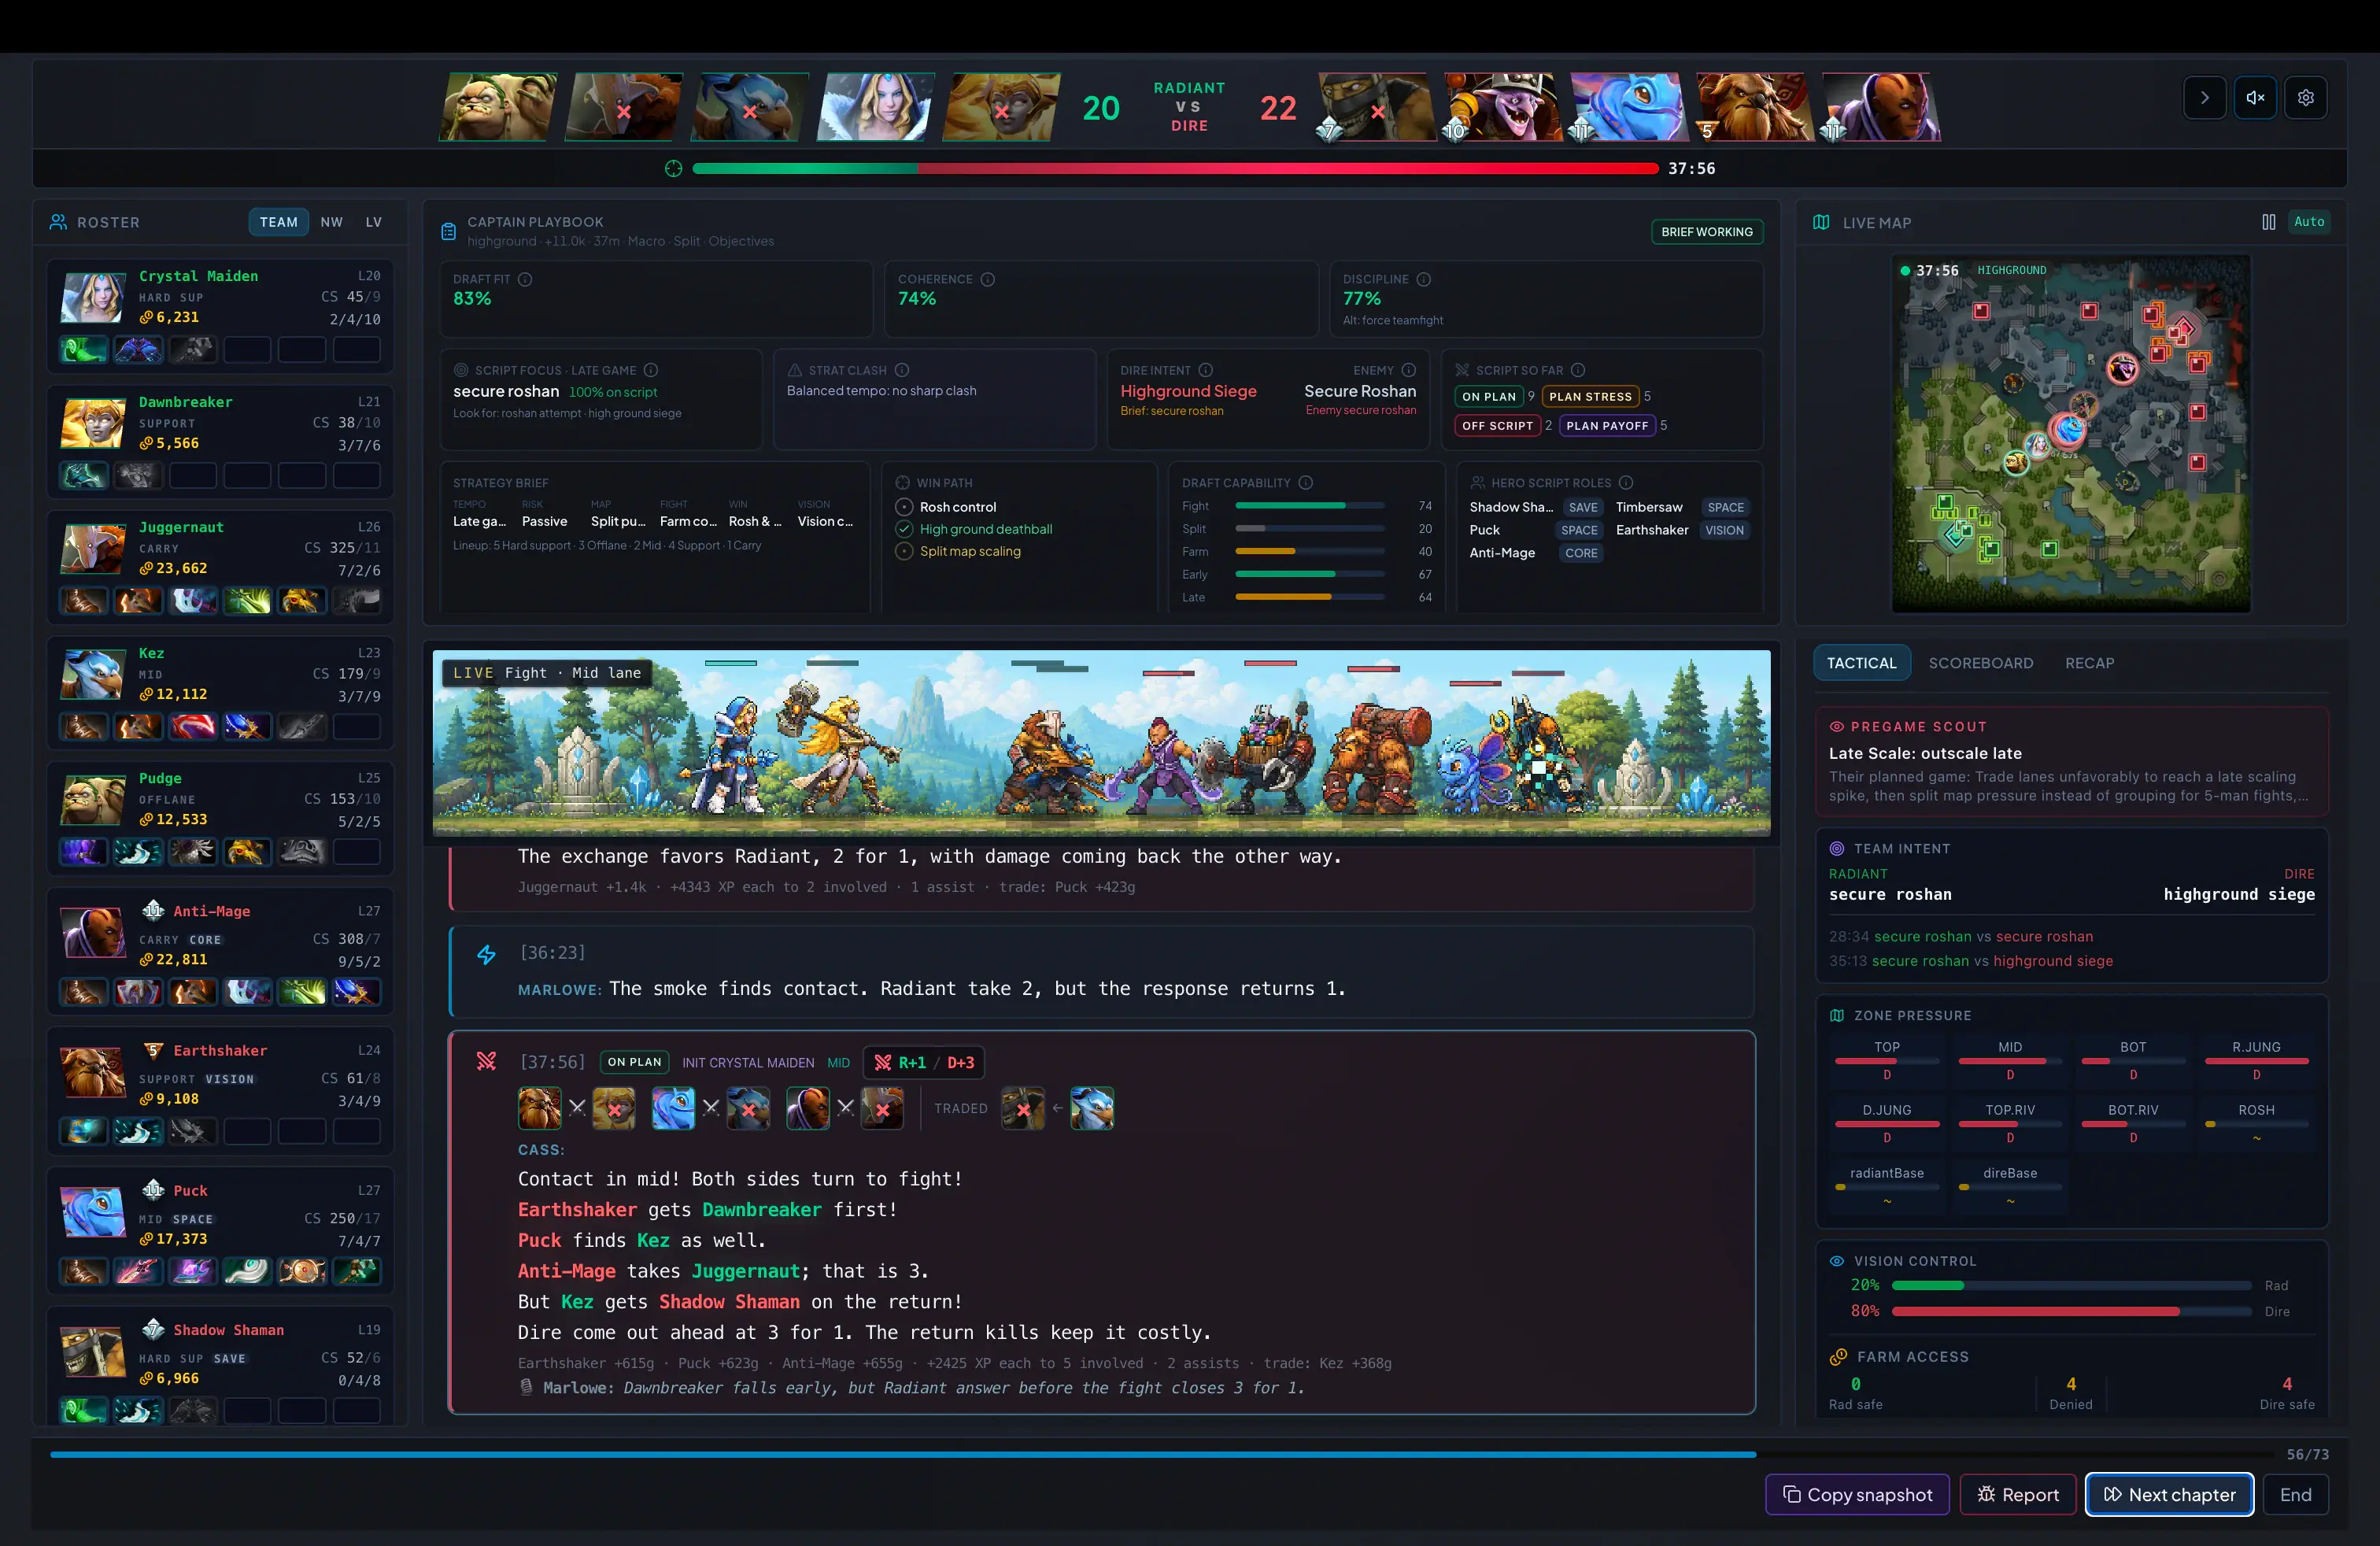Viewport: 2380px width, 1546px height.
Task: Click the Pudge hero portrait in top bar
Action: point(498,106)
